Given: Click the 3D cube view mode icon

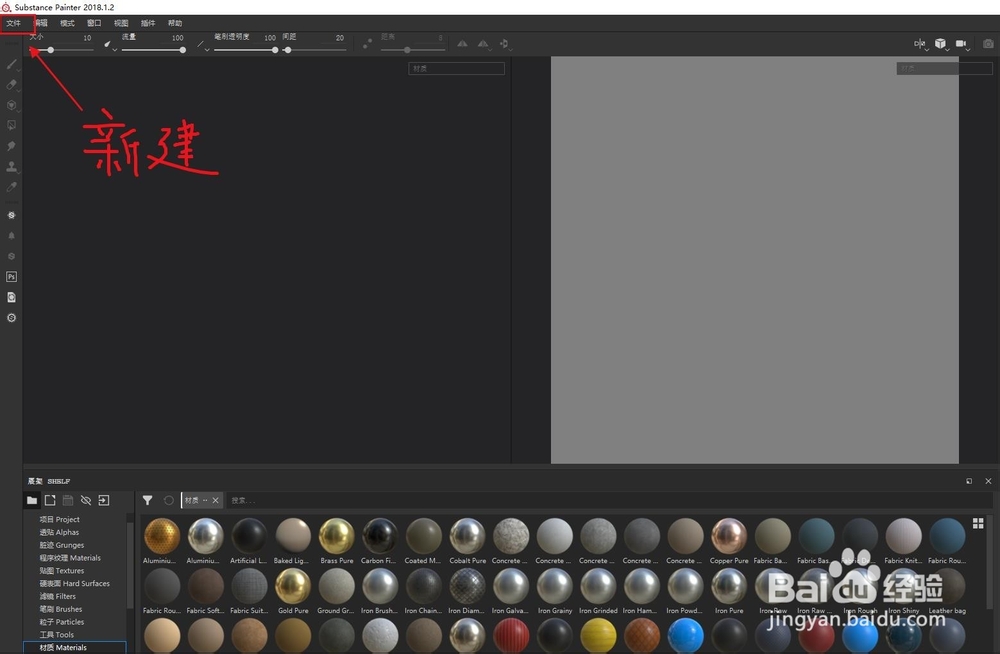Looking at the screenshot, I should (940, 43).
